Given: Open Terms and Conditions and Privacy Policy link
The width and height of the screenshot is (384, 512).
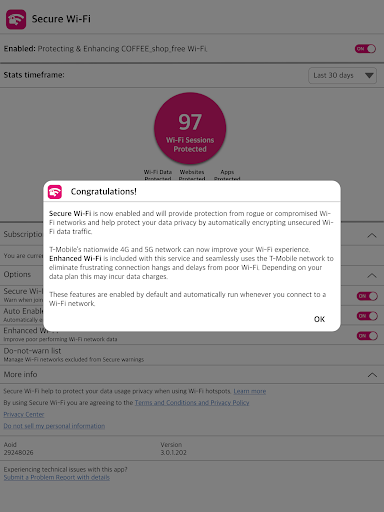Looking at the screenshot, I should coord(192,403).
